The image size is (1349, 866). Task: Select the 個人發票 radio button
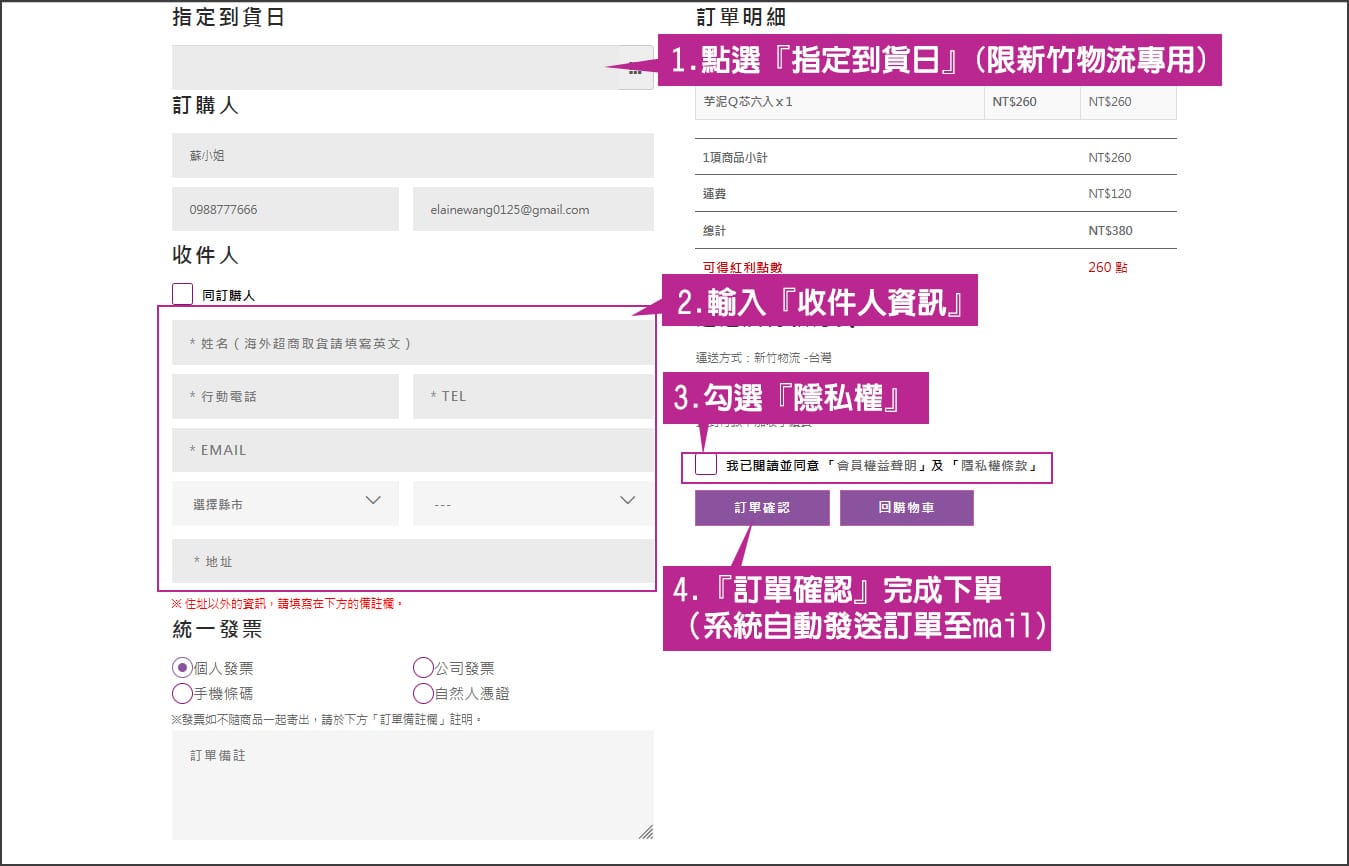point(182,668)
